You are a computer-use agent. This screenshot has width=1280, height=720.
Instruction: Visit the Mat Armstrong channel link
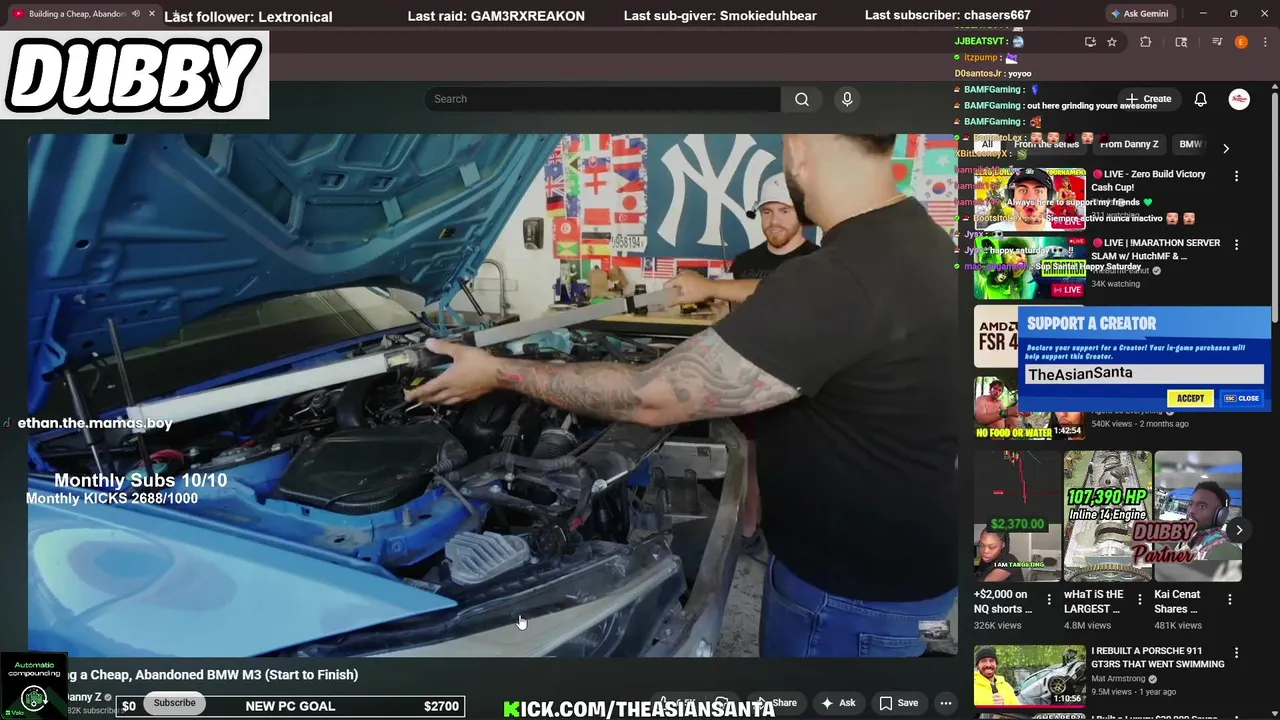pos(1119,678)
